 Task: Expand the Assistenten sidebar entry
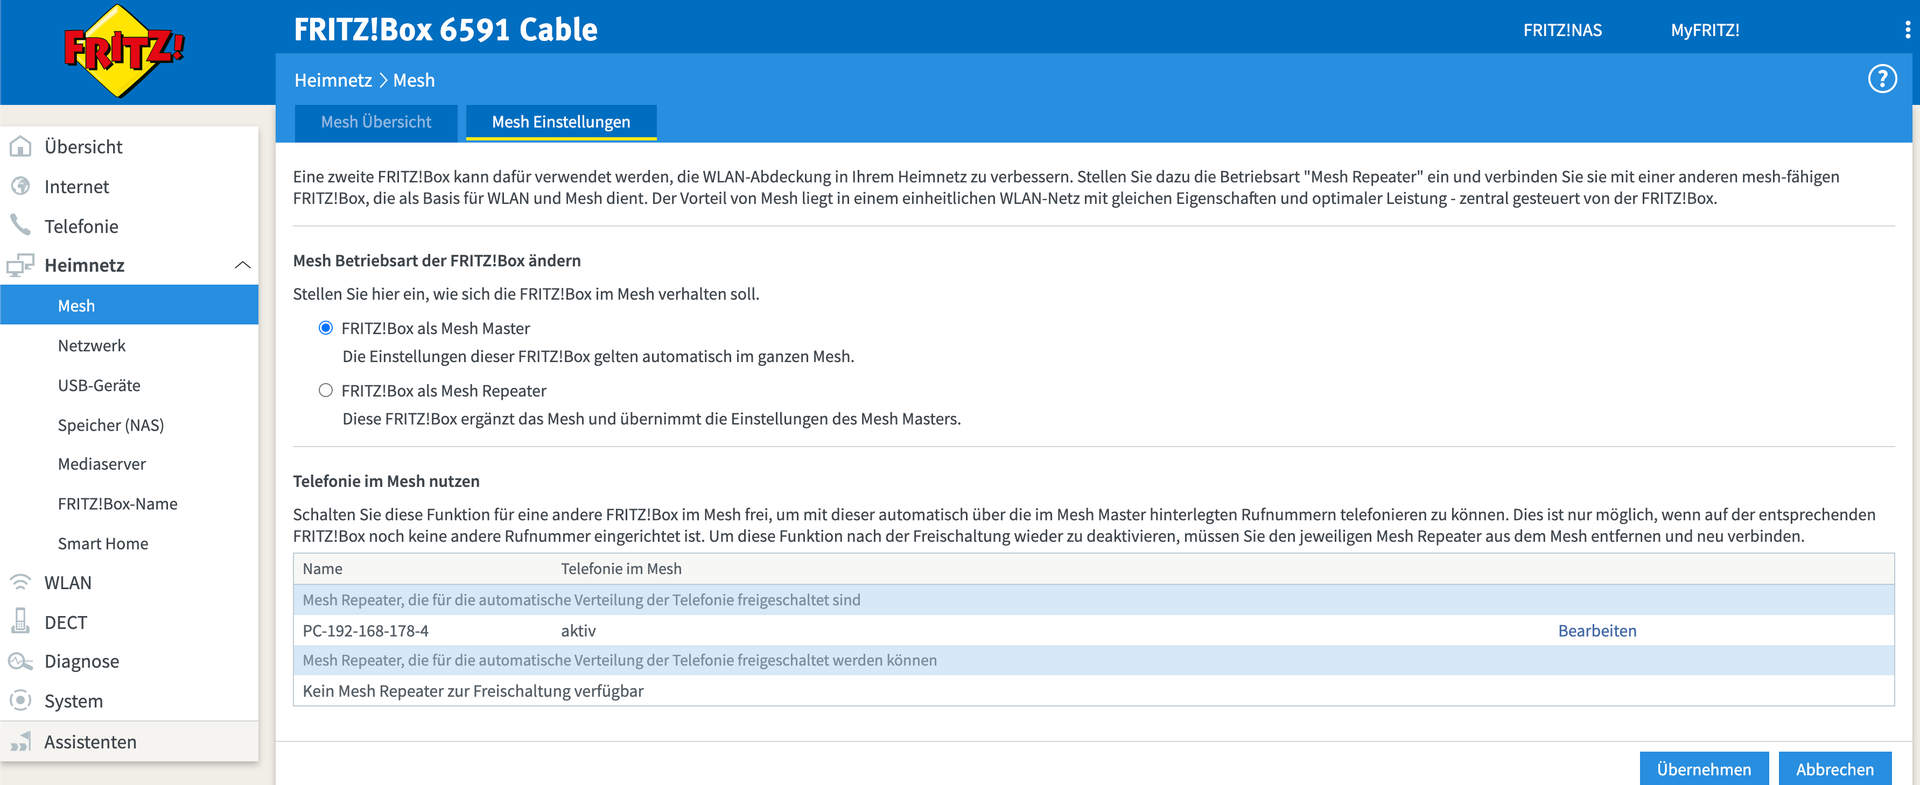(90, 742)
